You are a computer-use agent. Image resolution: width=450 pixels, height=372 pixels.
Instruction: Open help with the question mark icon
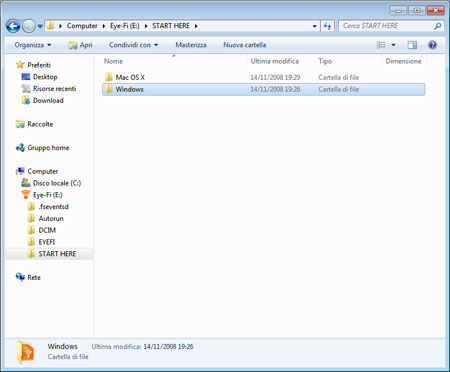point(432,45)
